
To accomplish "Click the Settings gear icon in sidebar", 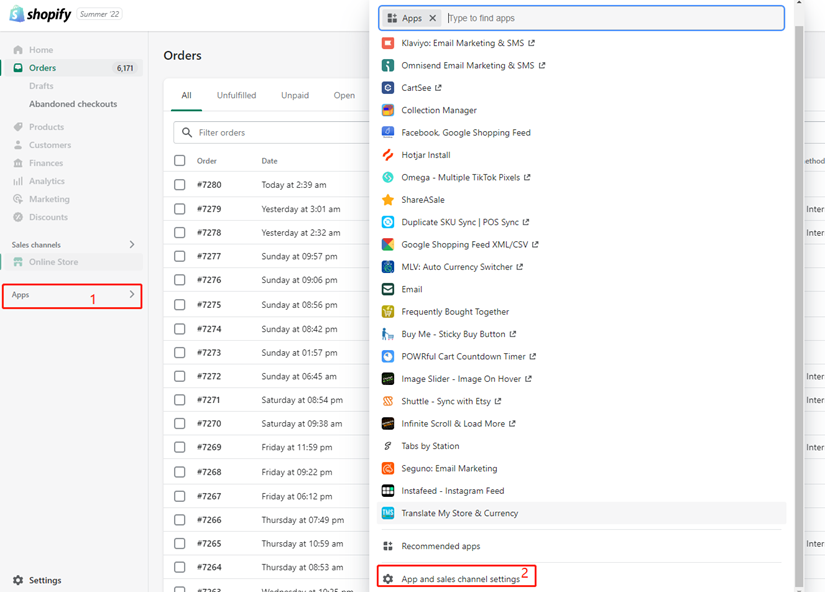I will pyautogui.click(x=18, y=580).
